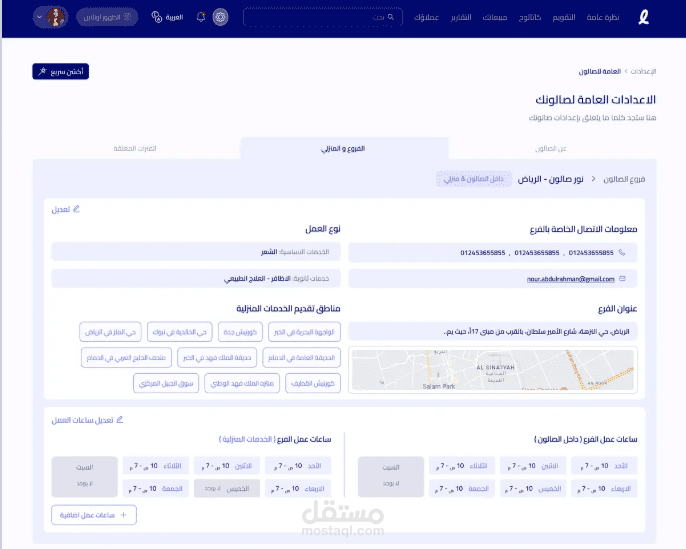Click the phone icon beside the branch numbers
Screen dimensions: 686x549
point(622,252)
